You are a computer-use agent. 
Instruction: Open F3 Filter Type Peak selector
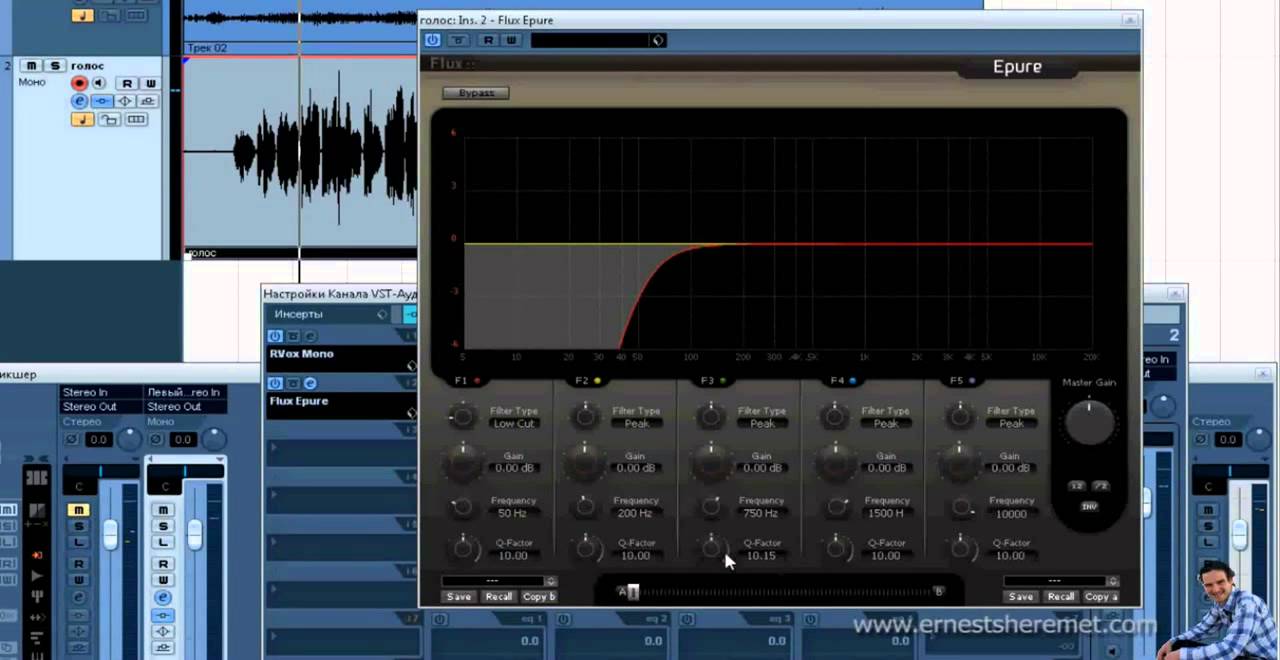point(762,424)
